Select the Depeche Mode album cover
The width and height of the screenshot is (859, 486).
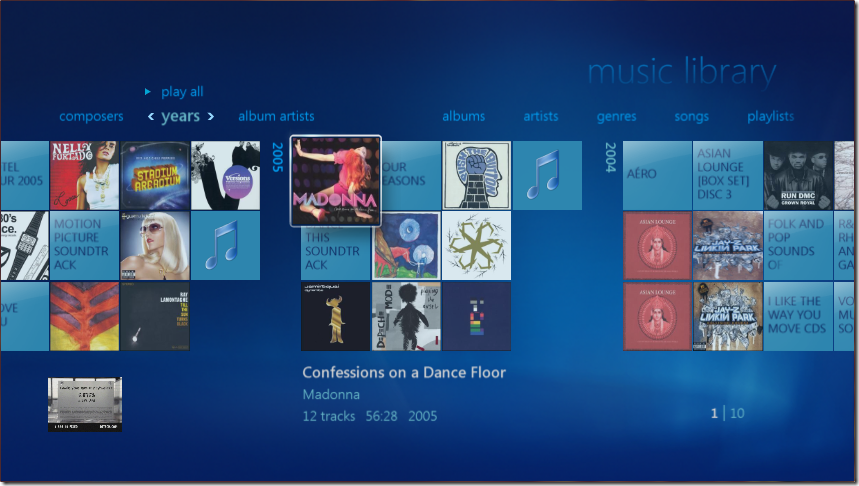(x=406, y=316)
